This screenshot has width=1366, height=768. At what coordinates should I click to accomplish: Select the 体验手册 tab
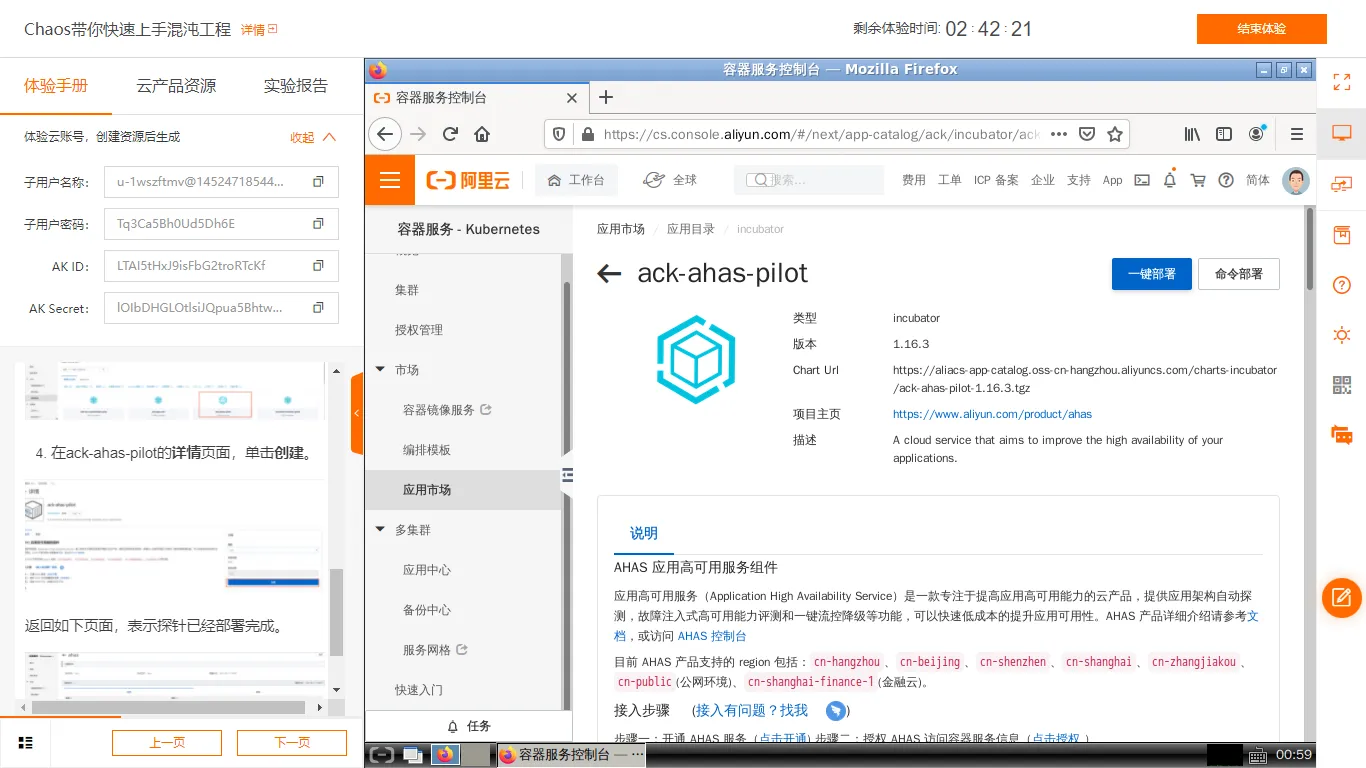click(56, 86)
